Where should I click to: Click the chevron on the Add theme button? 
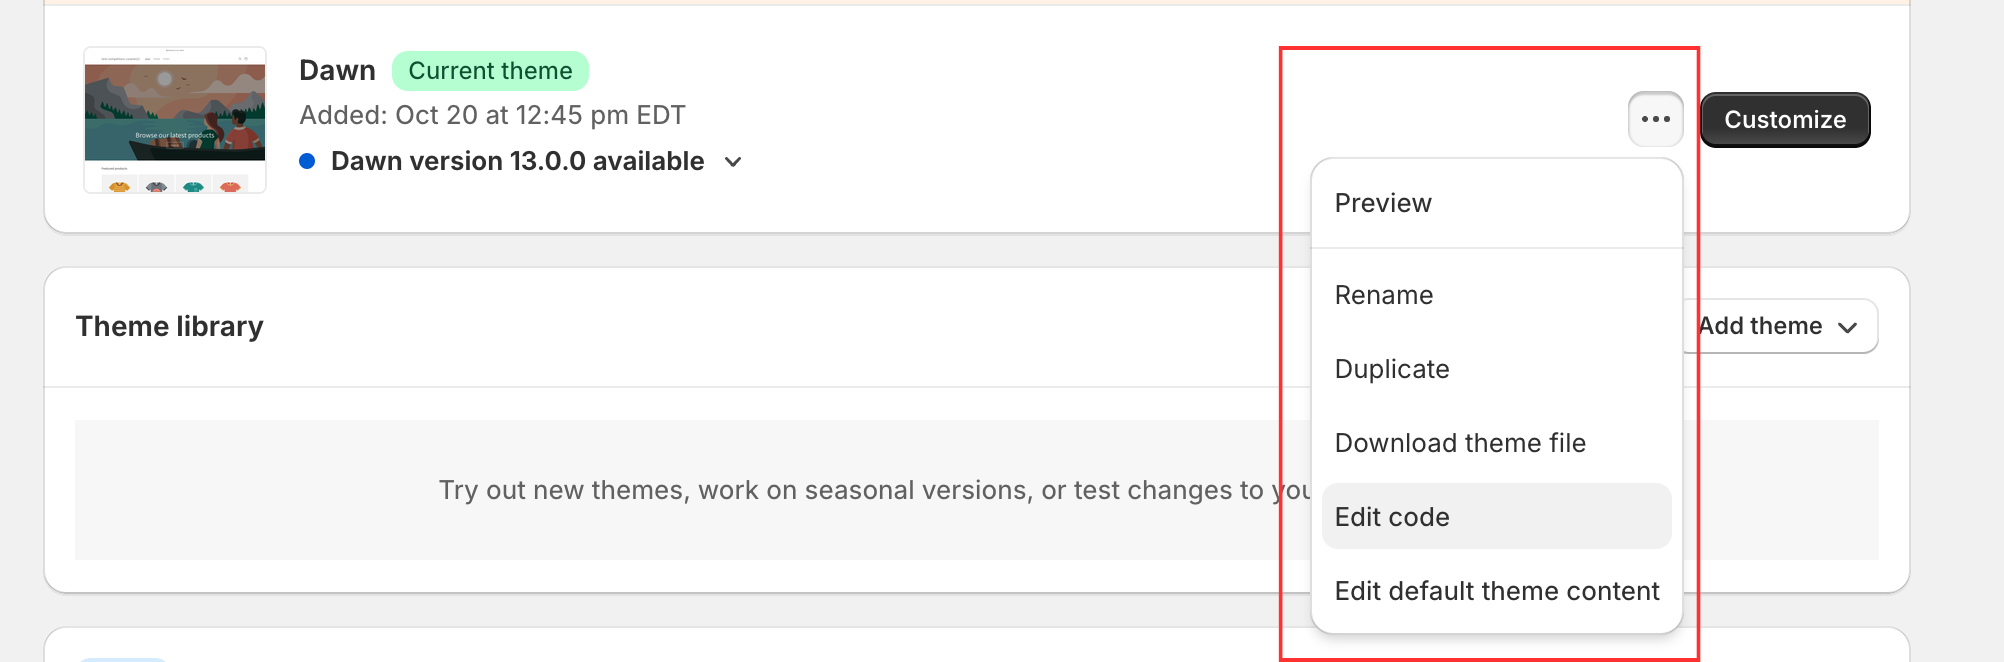click(1849, 326)
